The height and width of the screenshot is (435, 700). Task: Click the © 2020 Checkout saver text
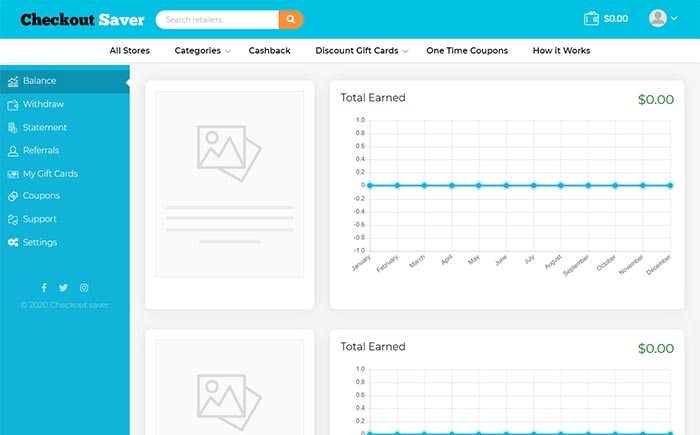65,305
